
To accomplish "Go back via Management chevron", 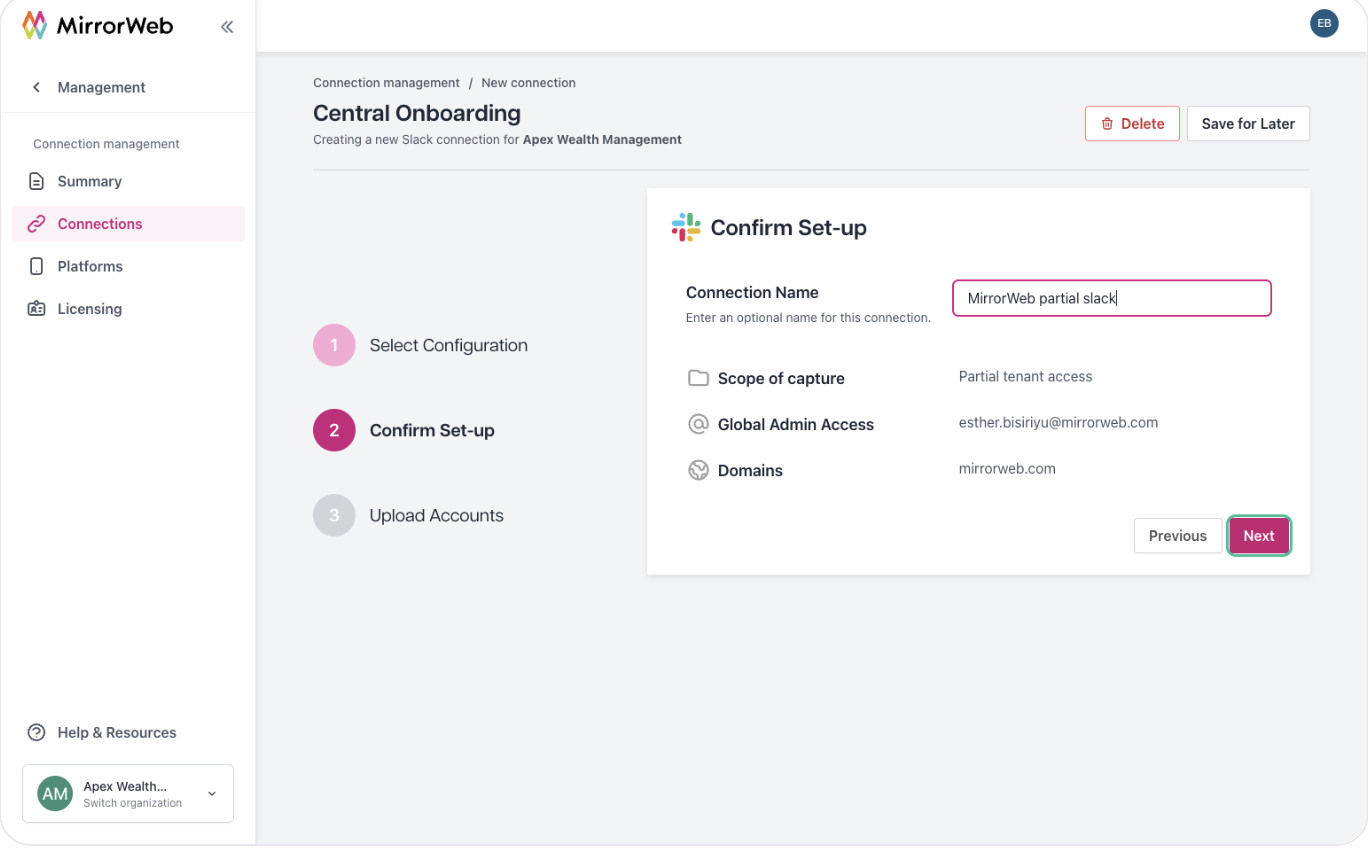I will pyautogui.click(x=37, y=87).
